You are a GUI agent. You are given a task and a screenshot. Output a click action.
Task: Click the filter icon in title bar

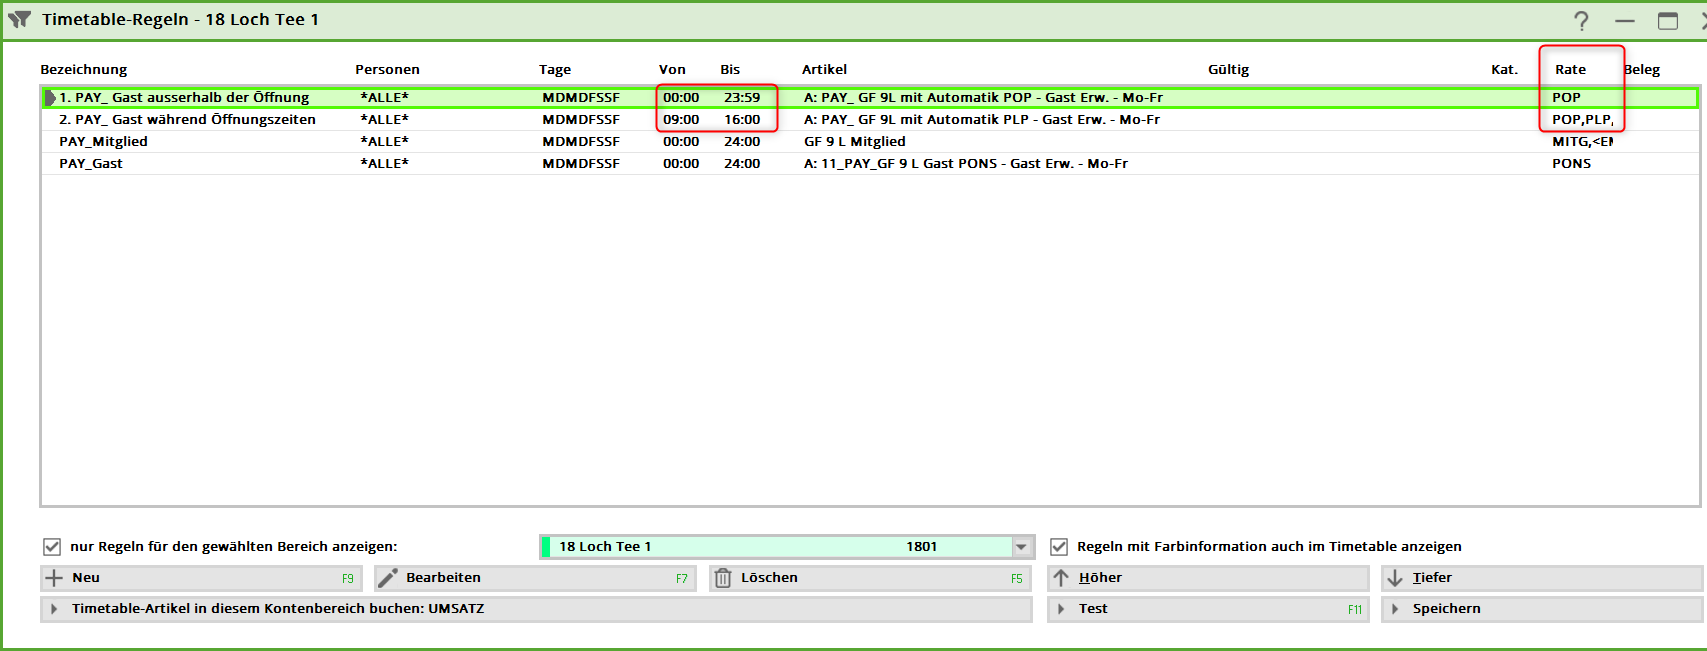coord(19,19)
